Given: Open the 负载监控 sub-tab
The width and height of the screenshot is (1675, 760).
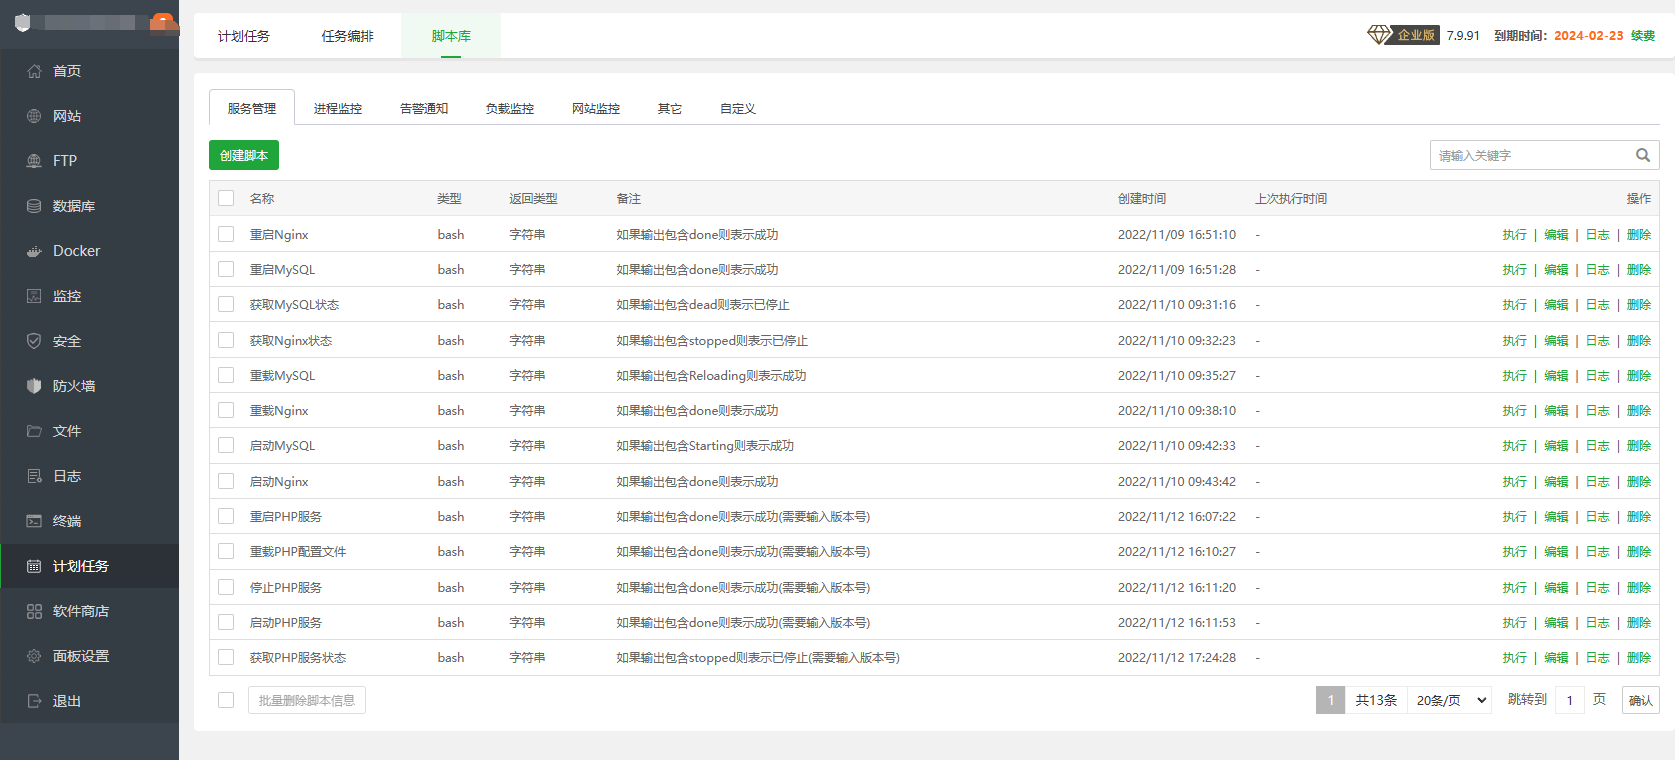Looking at the screenshot, I should [x=510, y=108].
